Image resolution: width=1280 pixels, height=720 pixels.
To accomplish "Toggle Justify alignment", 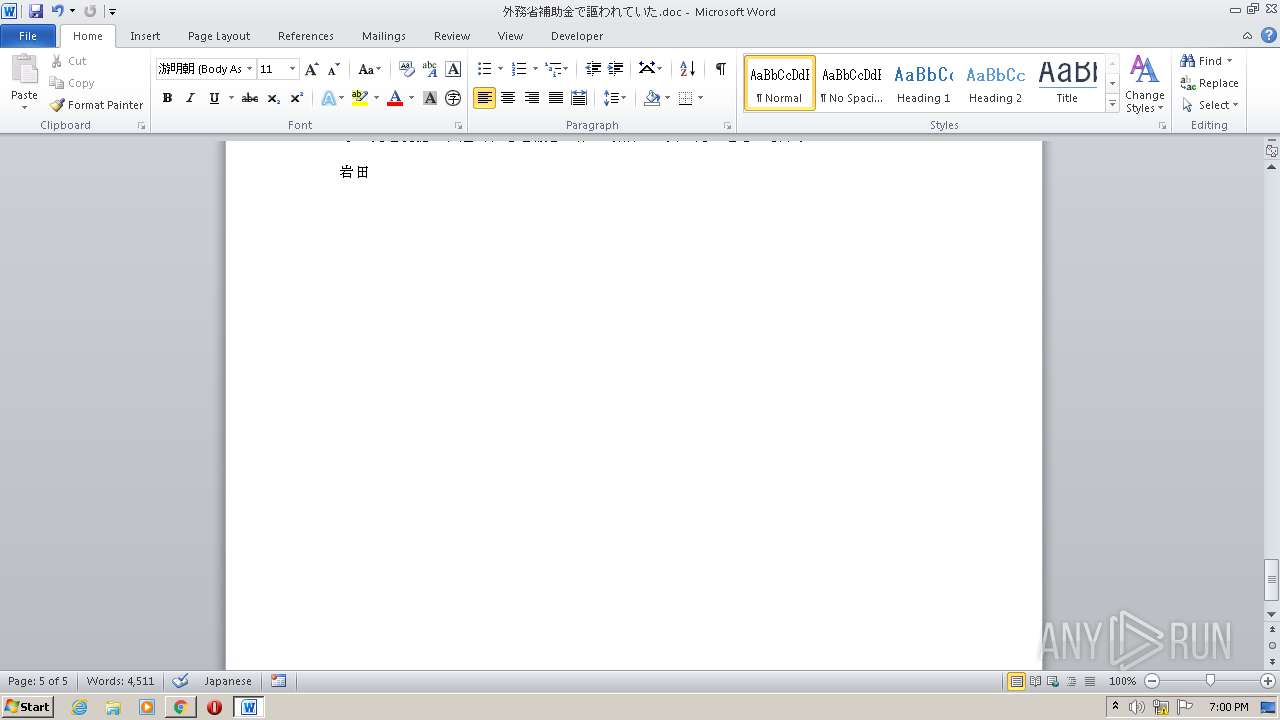I will click(555, 98).
